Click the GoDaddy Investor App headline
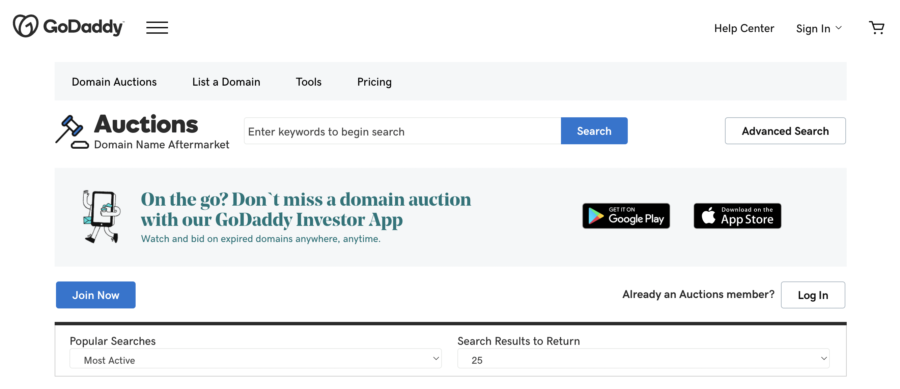900x389 pixels. click(306, 209)
